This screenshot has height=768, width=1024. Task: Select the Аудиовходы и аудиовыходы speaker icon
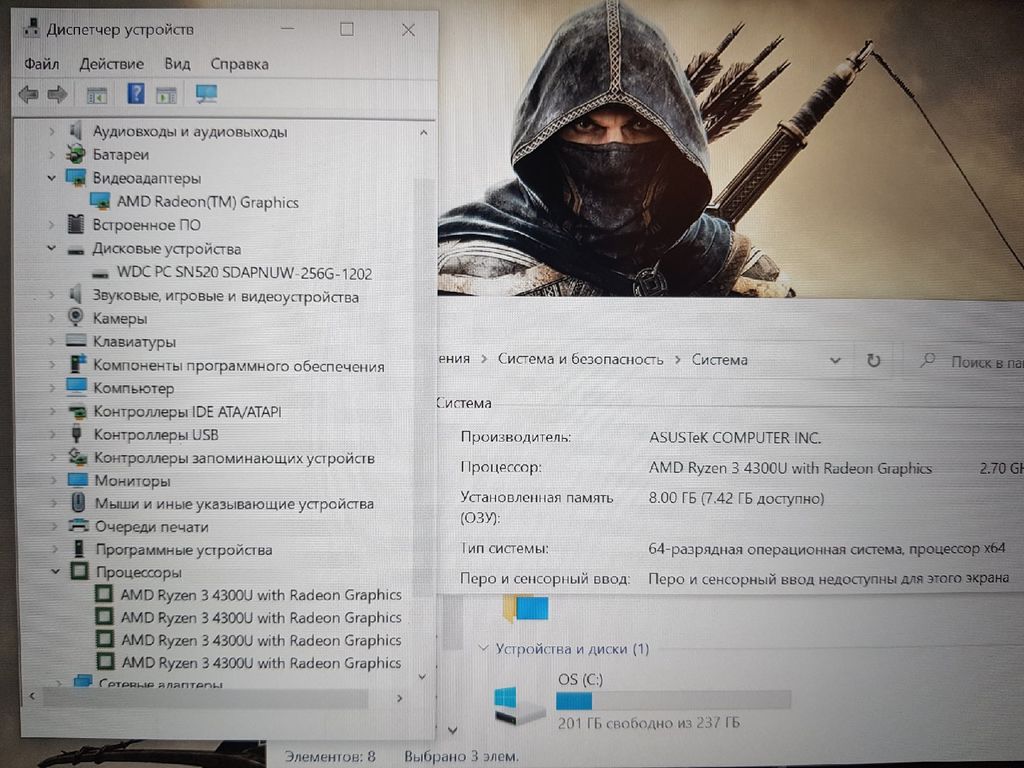[76, 131]
